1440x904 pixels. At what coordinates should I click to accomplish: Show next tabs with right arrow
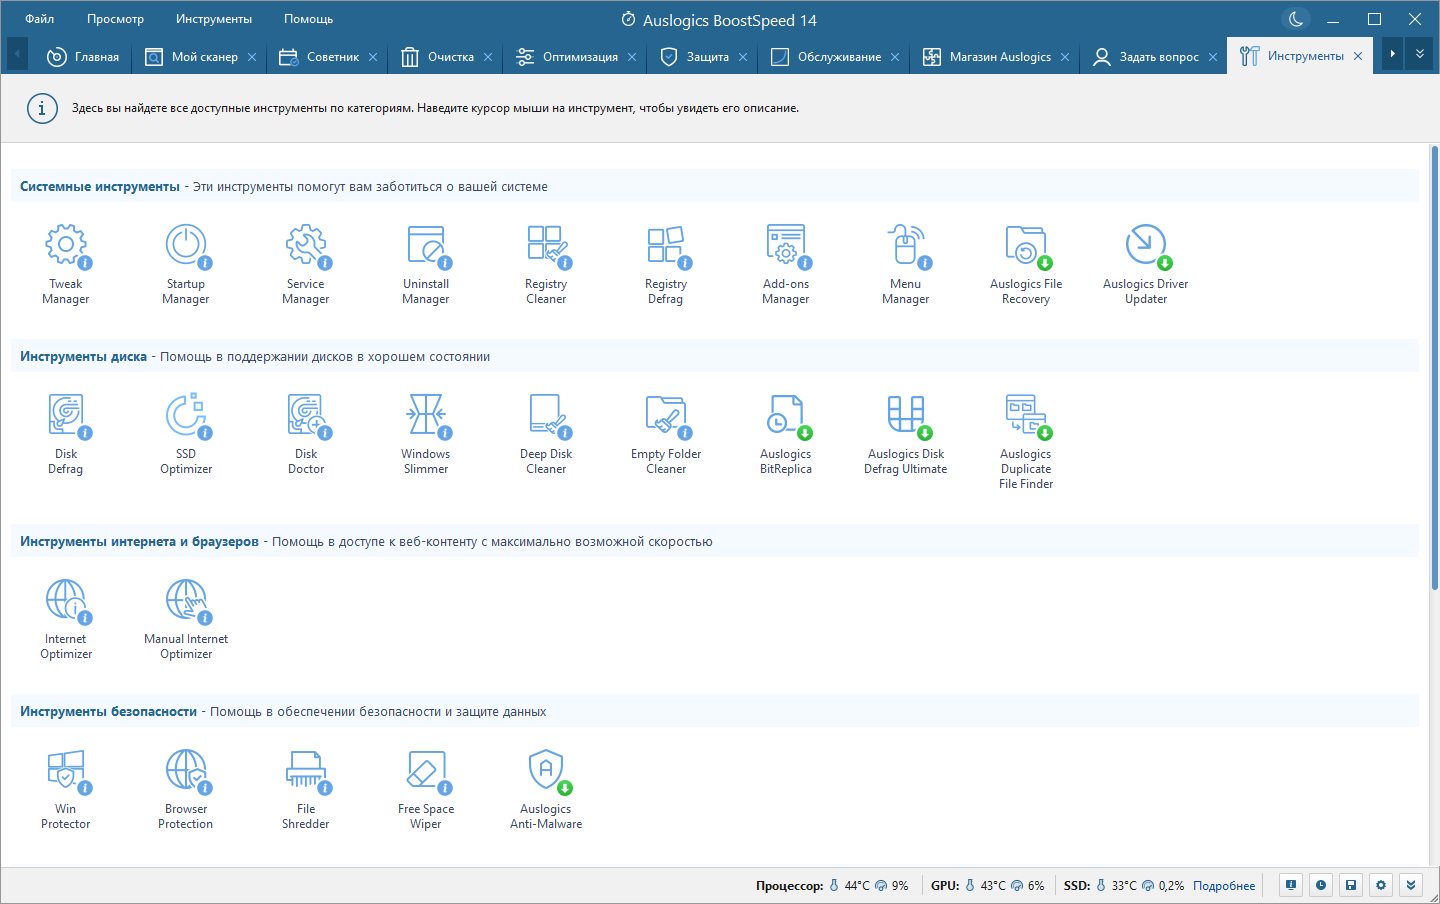pyautogui.click(x=1392, y=54)
